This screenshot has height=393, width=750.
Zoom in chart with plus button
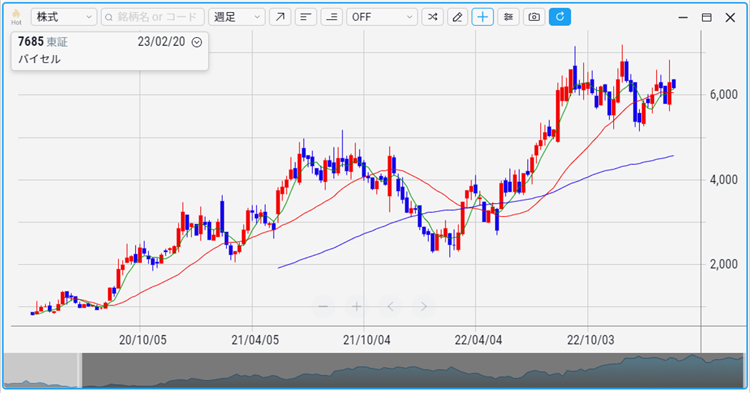pos(356,306)
